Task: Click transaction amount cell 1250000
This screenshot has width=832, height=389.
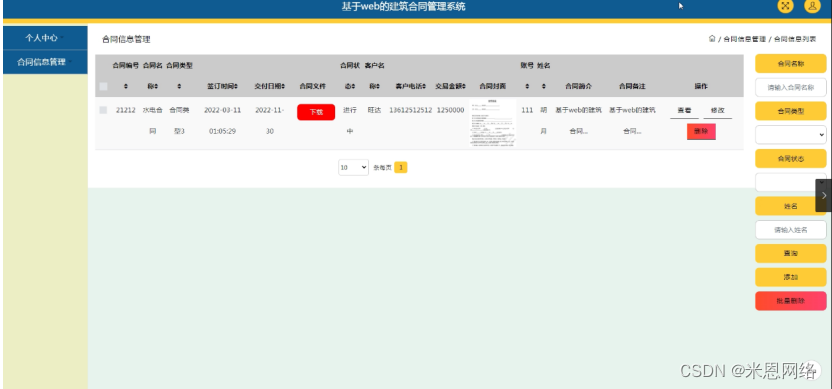Action: (x=450, y=110)
